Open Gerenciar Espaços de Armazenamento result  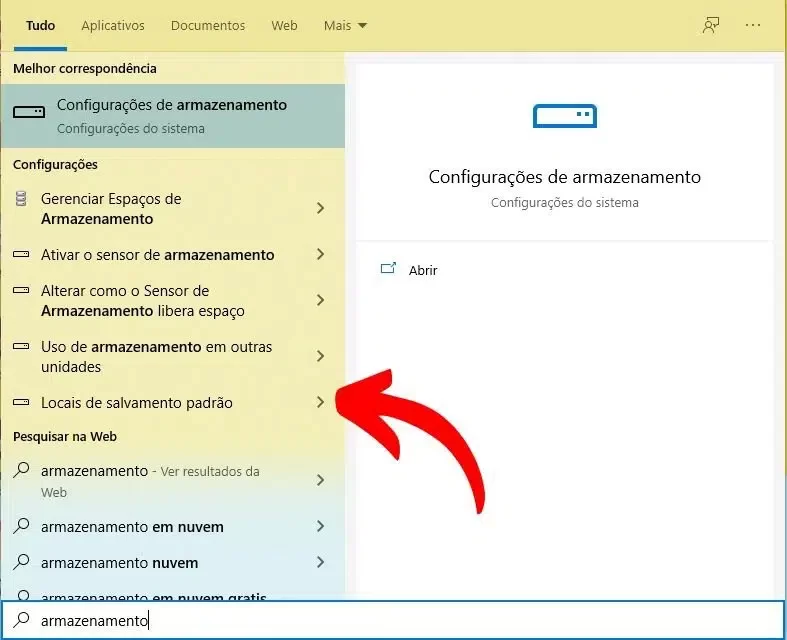pos(173,208)
